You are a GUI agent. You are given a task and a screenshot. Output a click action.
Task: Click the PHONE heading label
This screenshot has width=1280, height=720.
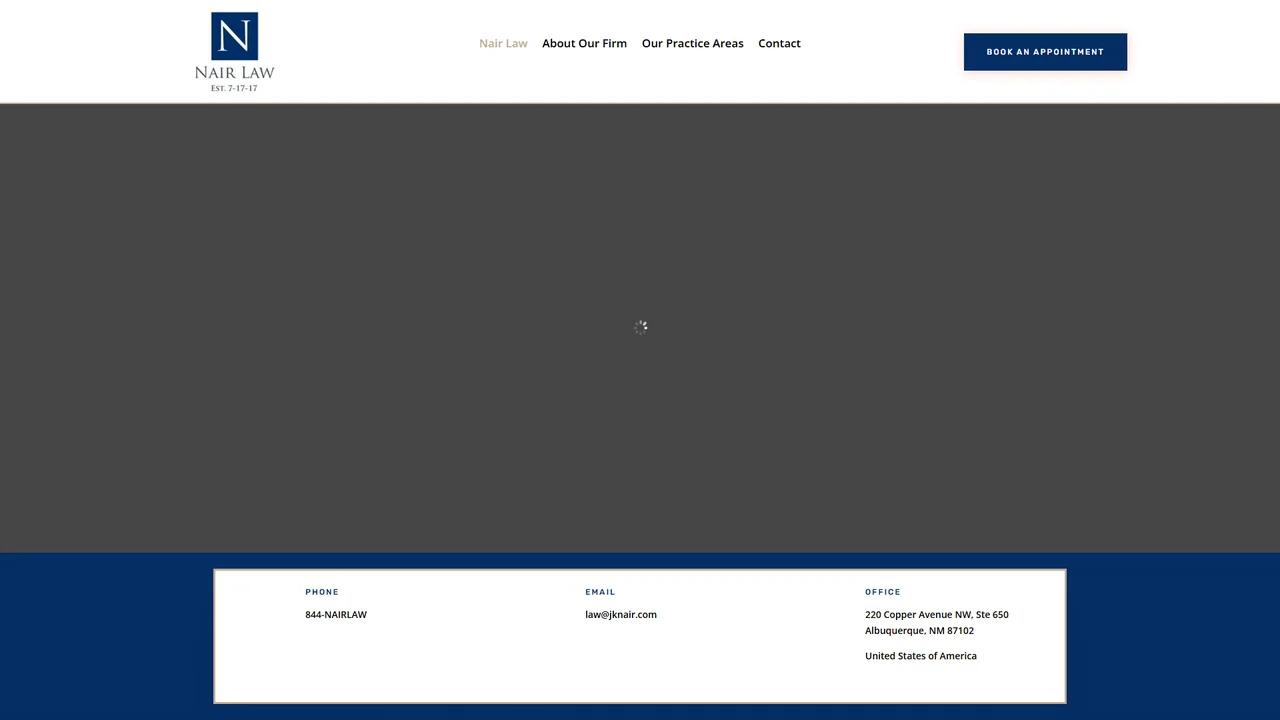point(322,592)
